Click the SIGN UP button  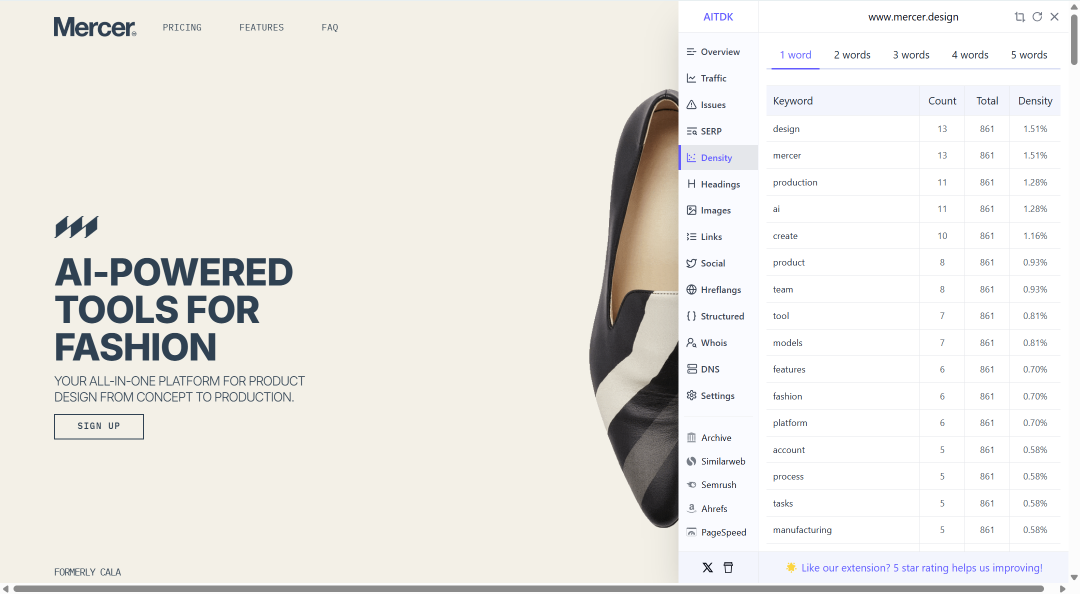pyautogui.click(x=99, y=427)
